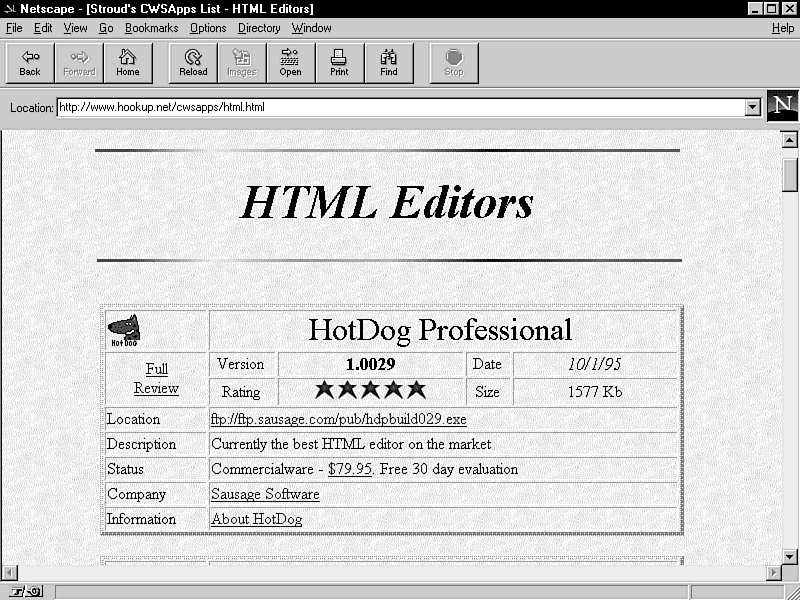Screen dimensions: 800x600
Task: Open the Bookmarks menu
Action: [152, 28]
